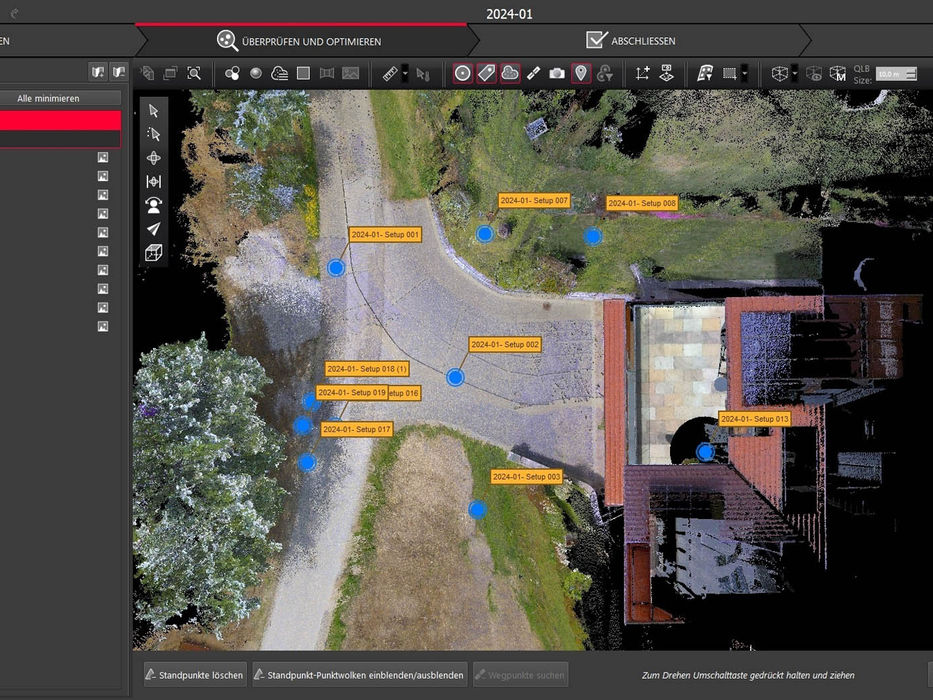The image size is (933, 700).
Task: Click the greyed limit box cube icon
Action: click(x=813, y=74)
